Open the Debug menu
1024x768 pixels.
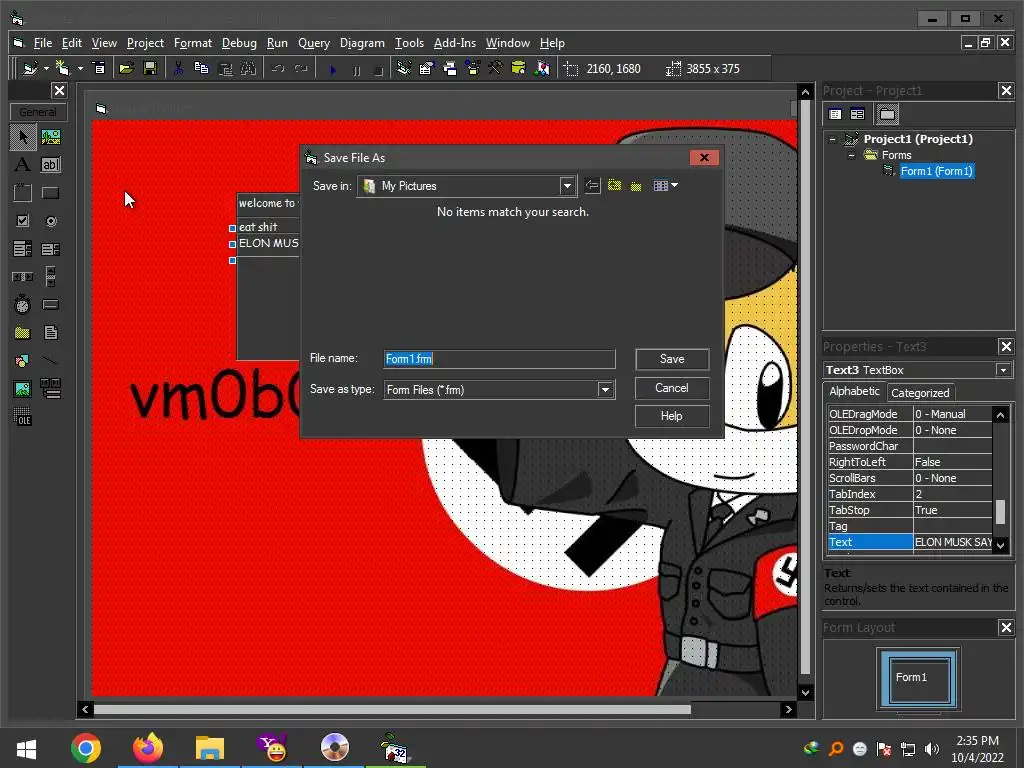tap(239, 43)
